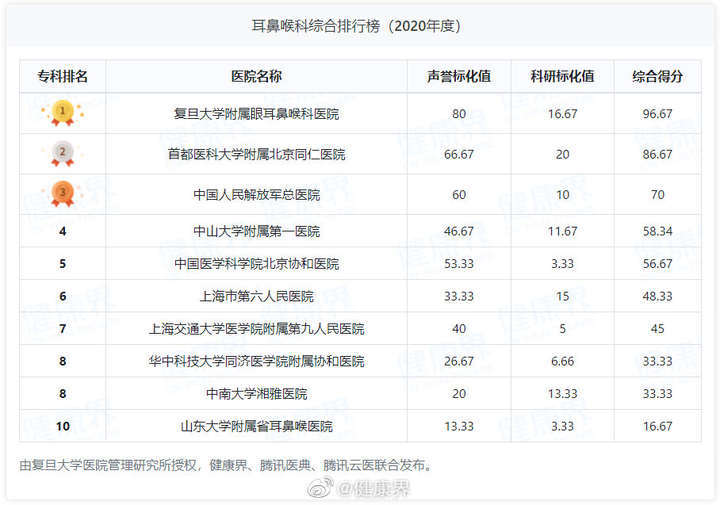Click composite score 96.67
The width and height of the screenshot is (720, 505).
point(658,113)
